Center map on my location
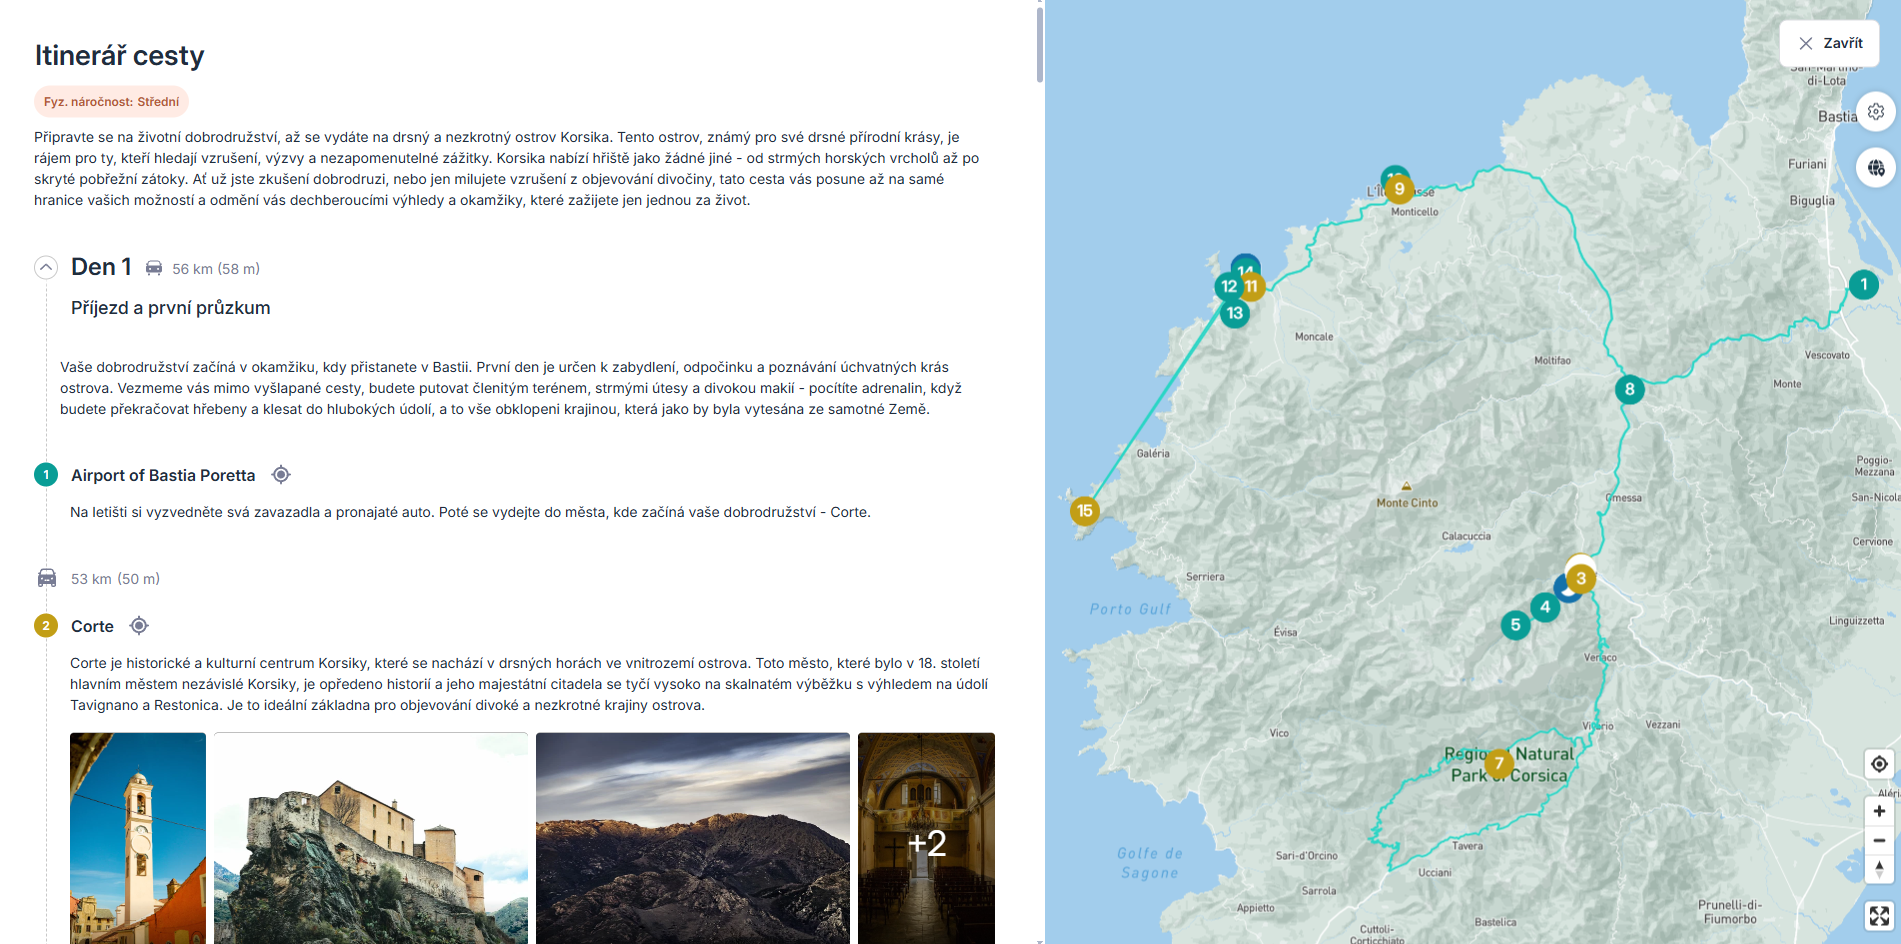The width and height of the screenshot is (1901, 944). 1879,764
